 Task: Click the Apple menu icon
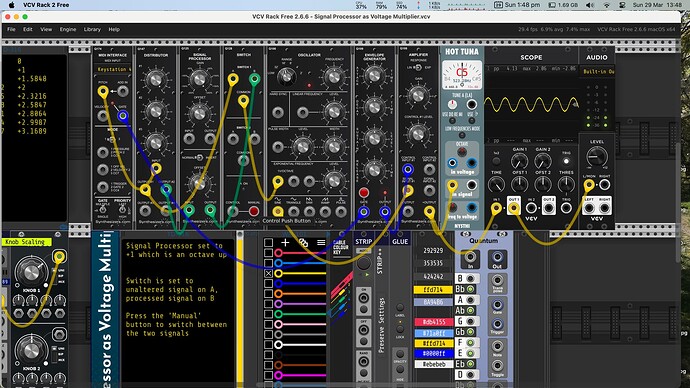[12, 5]
